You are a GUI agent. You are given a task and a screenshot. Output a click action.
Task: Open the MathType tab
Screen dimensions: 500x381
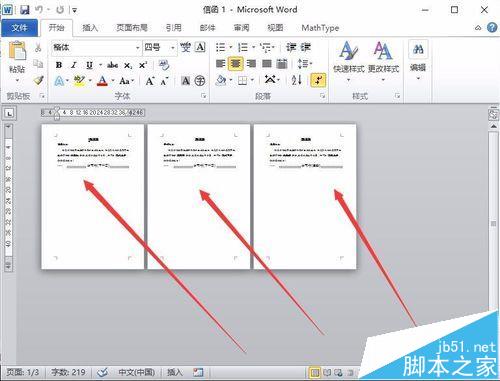(320, 28)
